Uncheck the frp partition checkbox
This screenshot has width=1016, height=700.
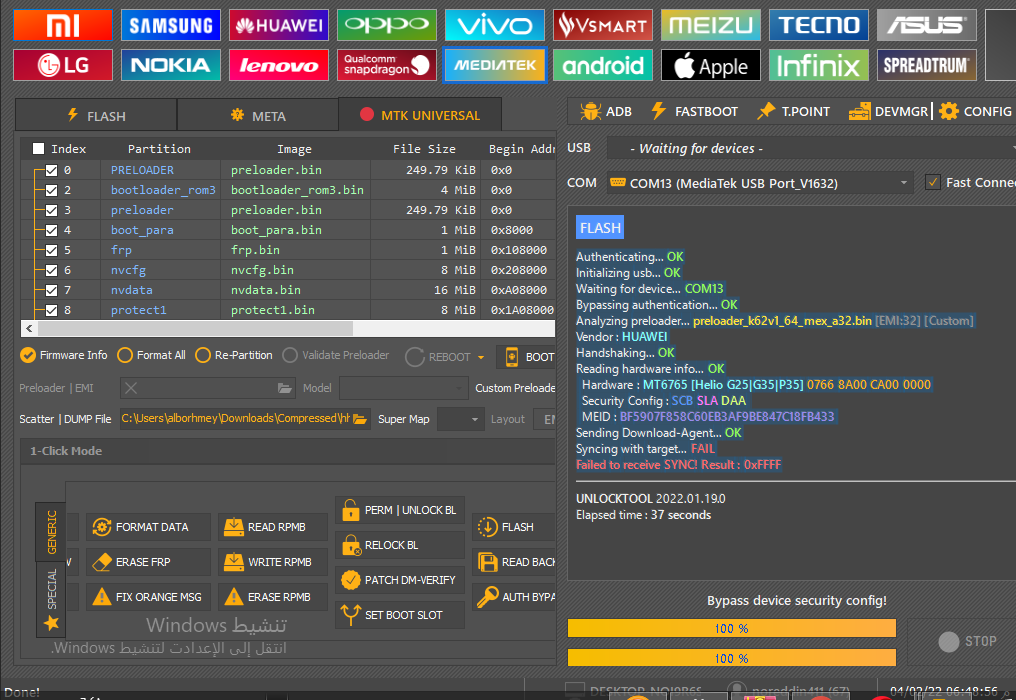(51, 251)
